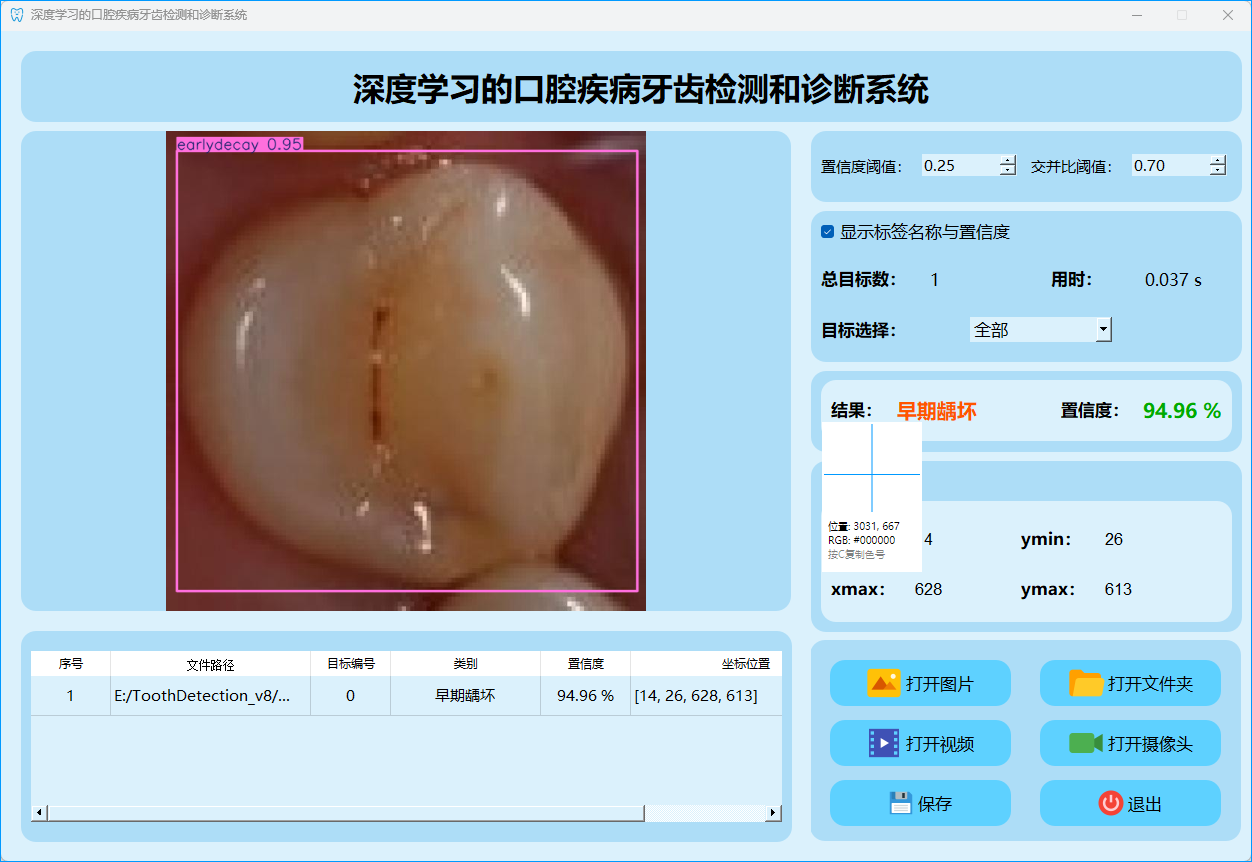
Task: Click the tooth app icon in title bar
Action: [x=16, y=15]
